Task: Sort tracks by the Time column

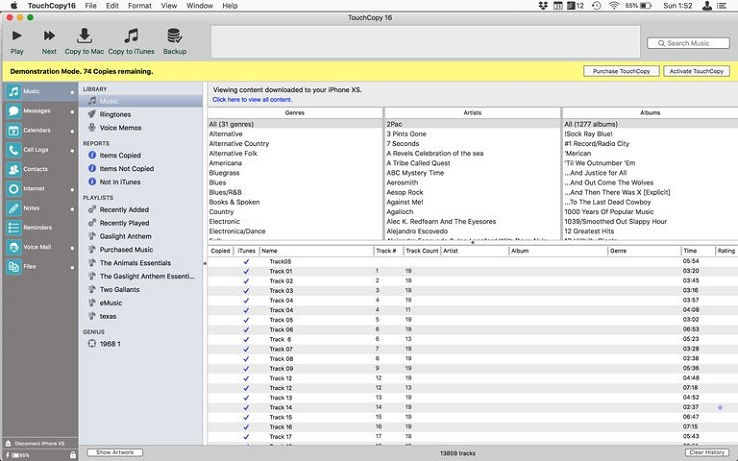Action: click(698, 251)
